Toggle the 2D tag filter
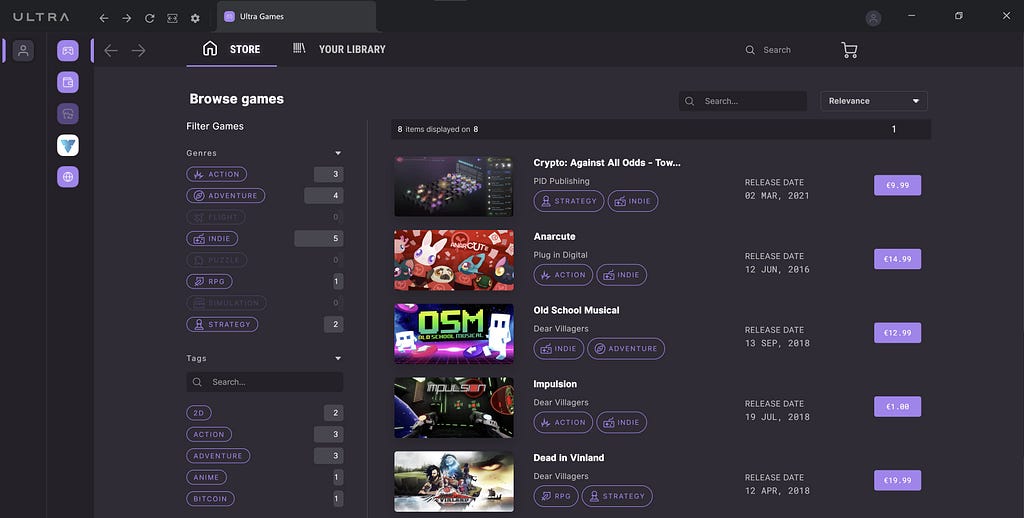This screenshot has width=1024, height=518. (x=199, y=413)
